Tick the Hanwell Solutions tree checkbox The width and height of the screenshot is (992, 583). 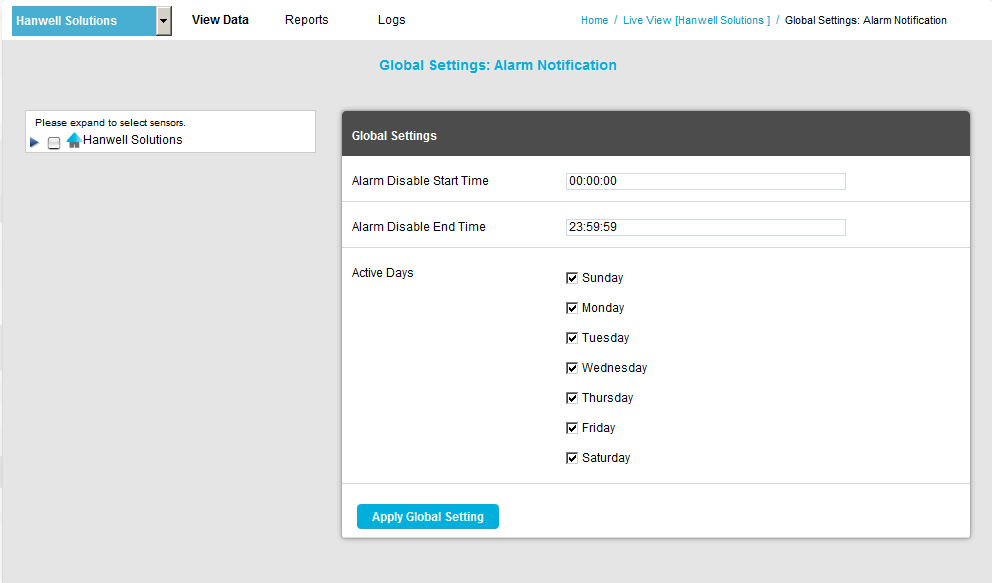click(x=54, y=143)
